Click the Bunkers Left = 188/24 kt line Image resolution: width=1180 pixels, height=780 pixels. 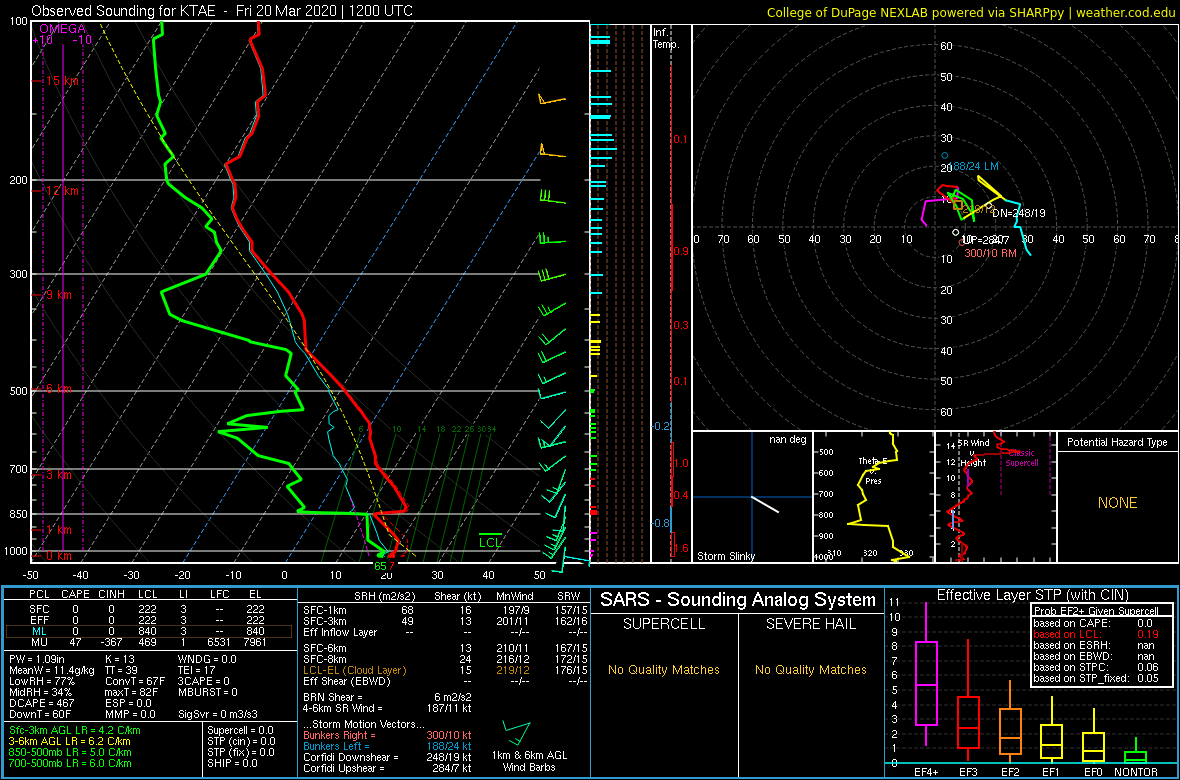tap(387, 747)
